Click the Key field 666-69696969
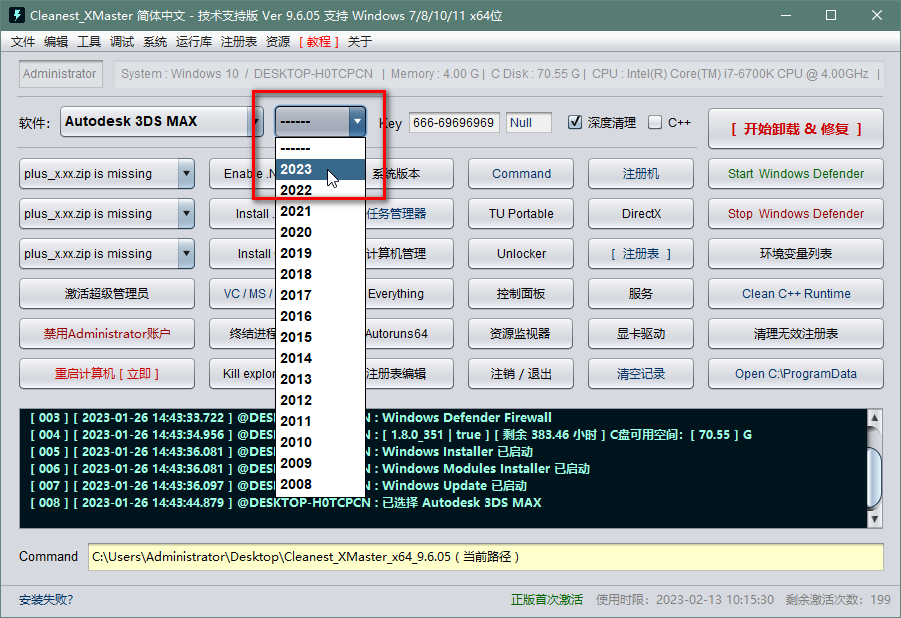This screenshot has height=618, width=901. (x=454, y=122)
